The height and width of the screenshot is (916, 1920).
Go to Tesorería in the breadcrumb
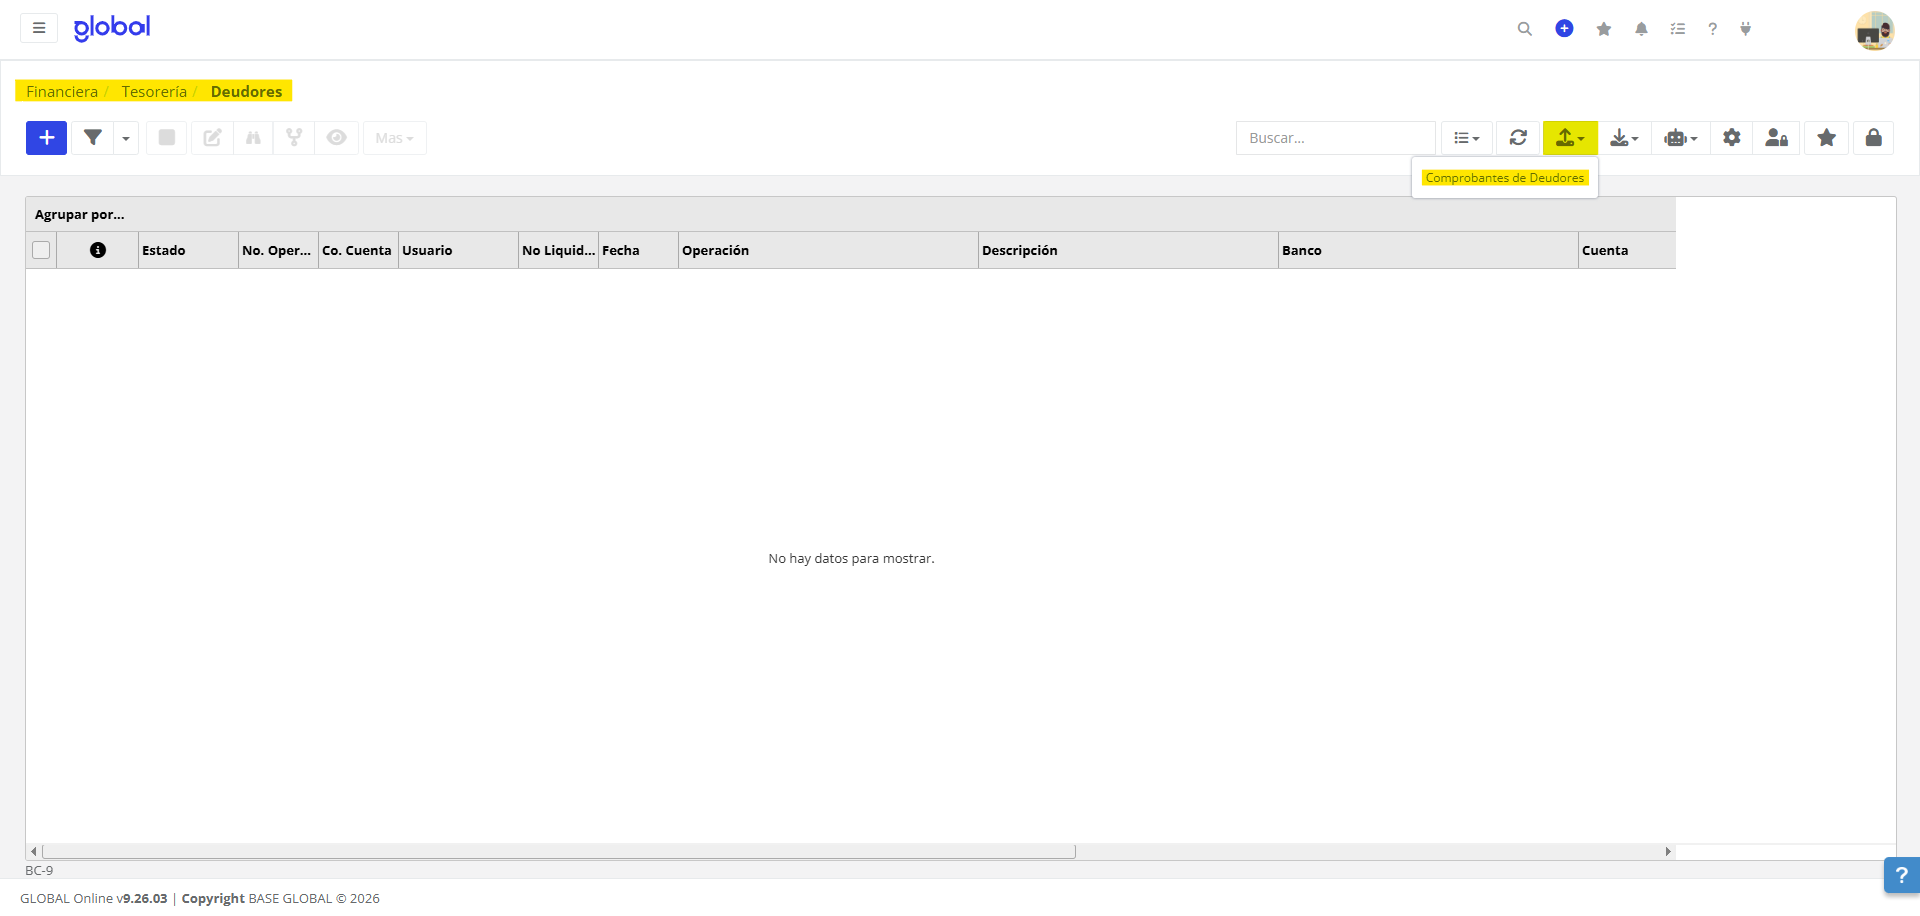click(154, 91)
